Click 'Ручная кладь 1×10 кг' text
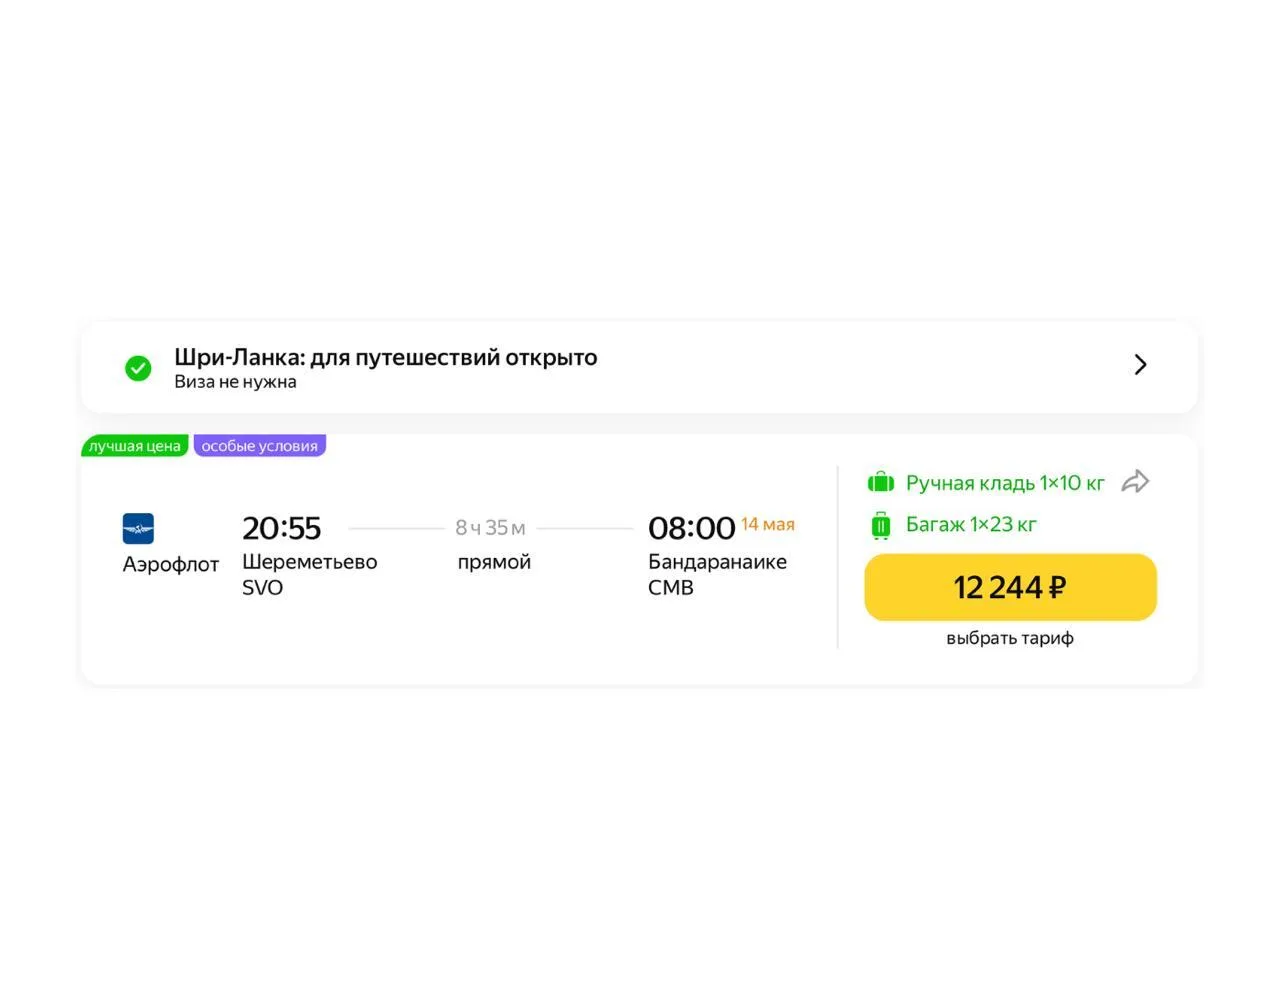1280x1006 pixels. [1005, 483]
